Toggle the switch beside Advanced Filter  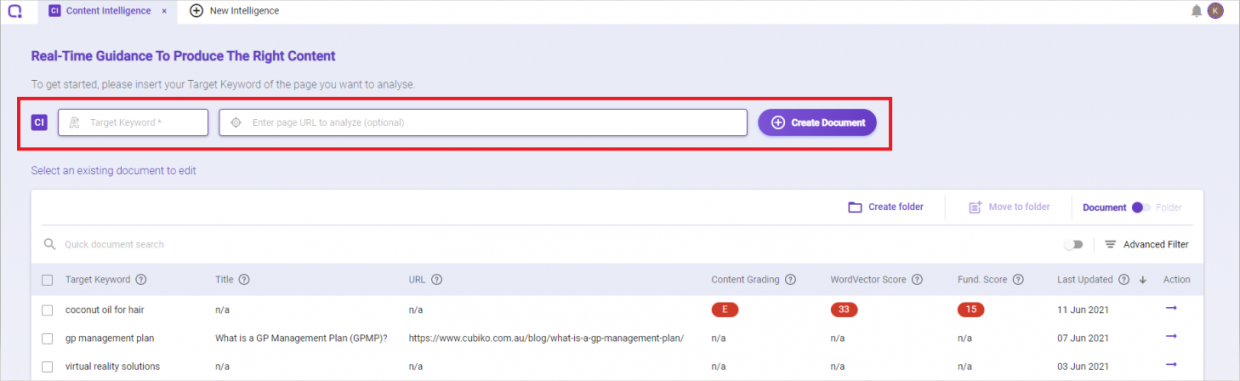point(1074,244)
